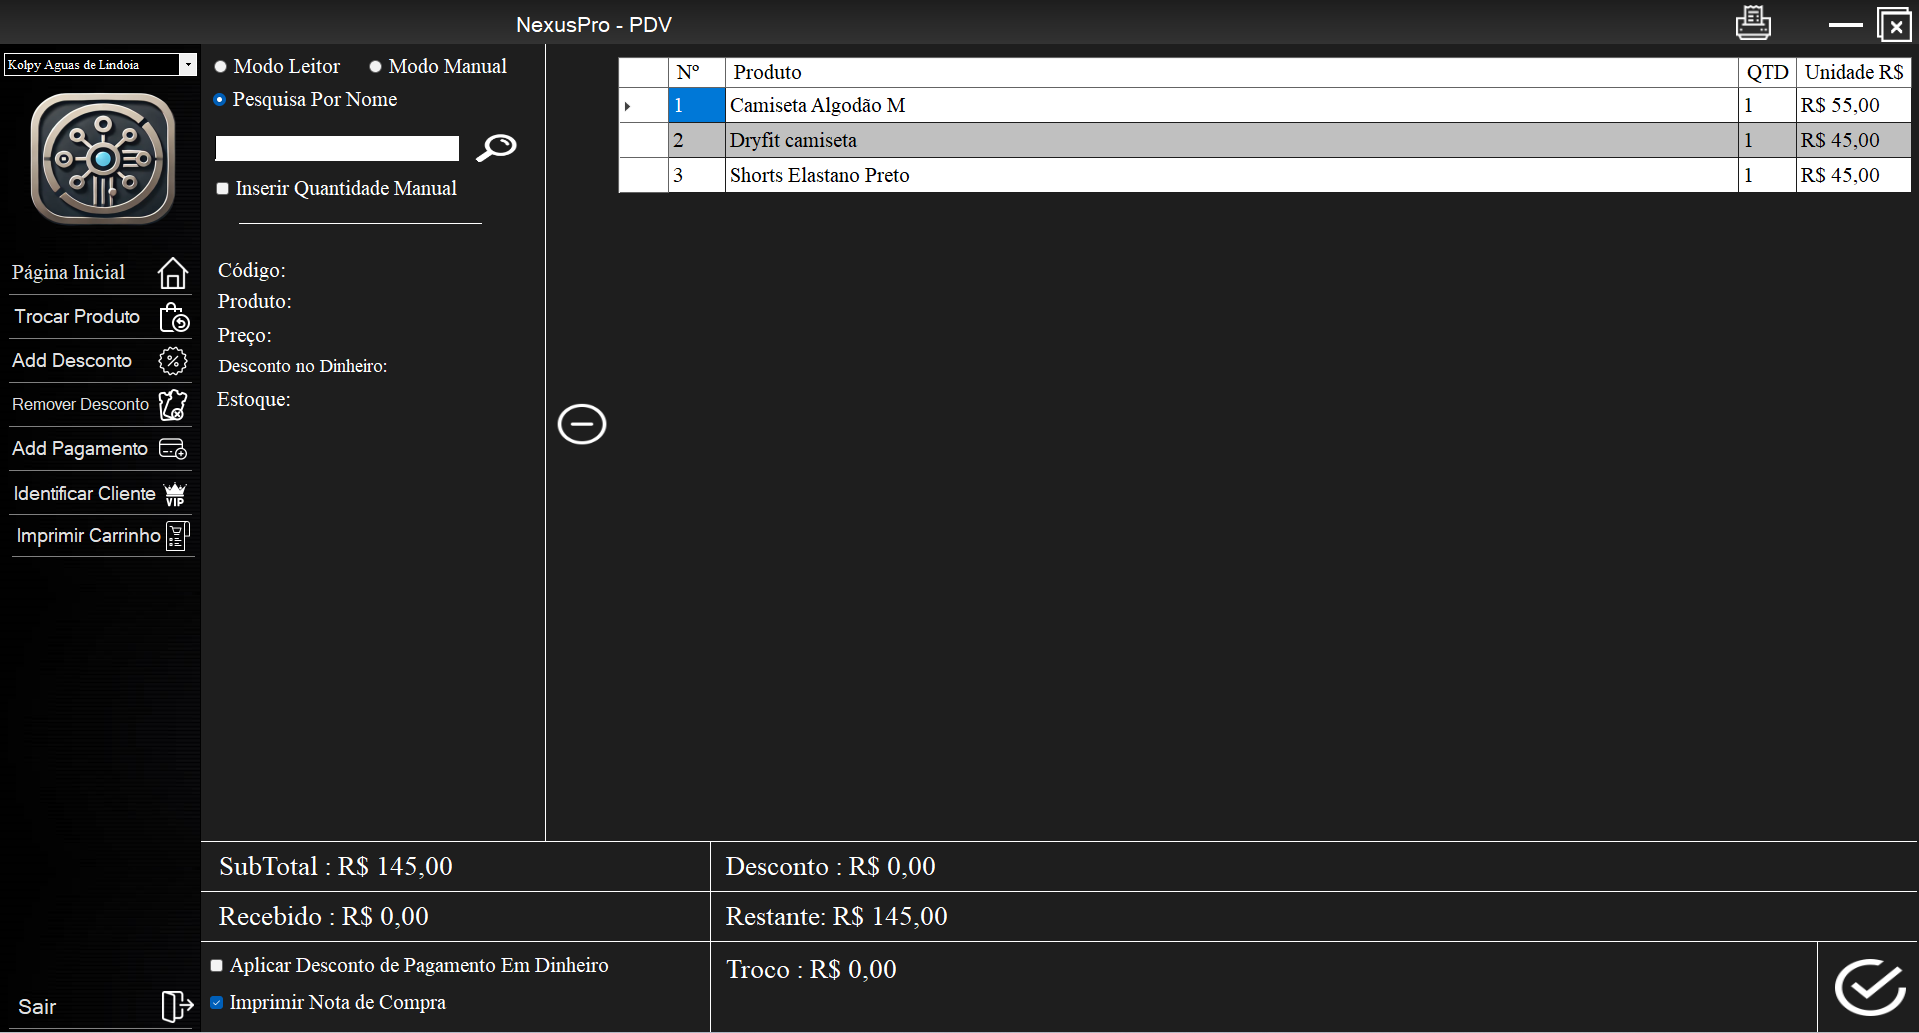Select Modo Leitor radio button

221,67
